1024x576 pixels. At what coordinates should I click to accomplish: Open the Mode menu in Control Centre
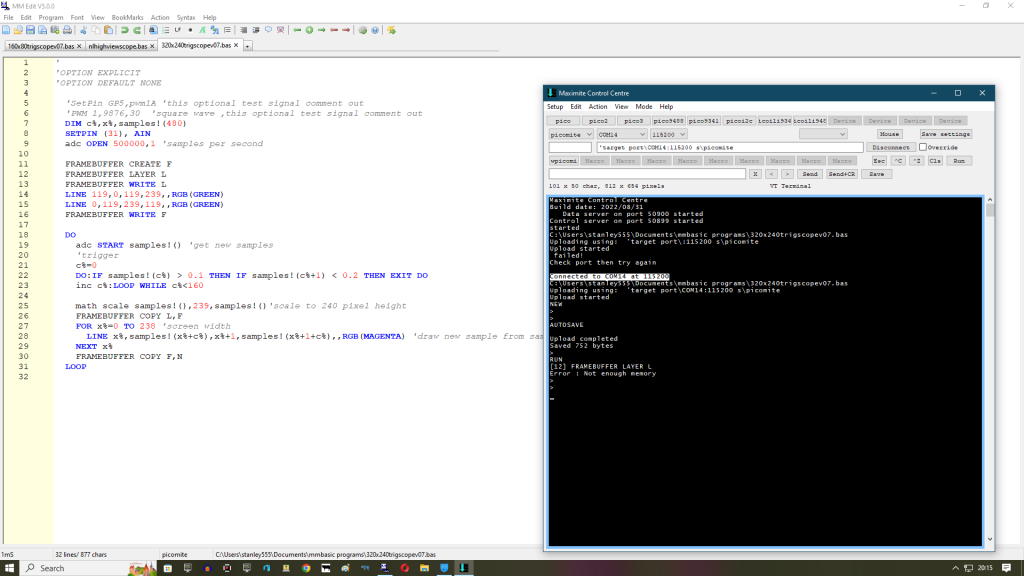point(644,106)
